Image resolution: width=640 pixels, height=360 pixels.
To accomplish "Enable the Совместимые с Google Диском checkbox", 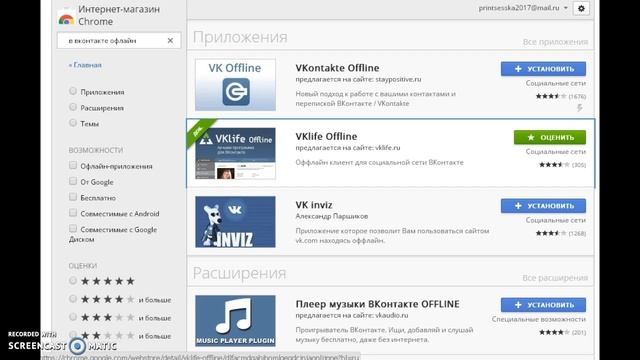I will 73,229.
